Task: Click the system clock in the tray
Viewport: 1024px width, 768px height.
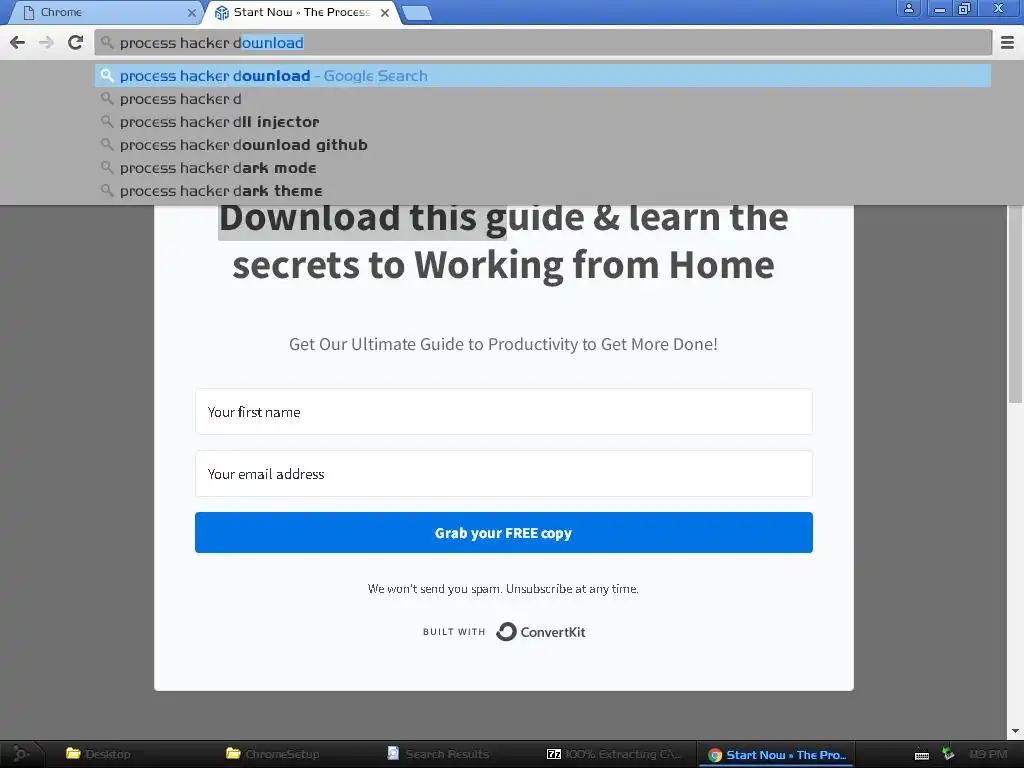Action: pyautogui.click(x=988, y=754)
